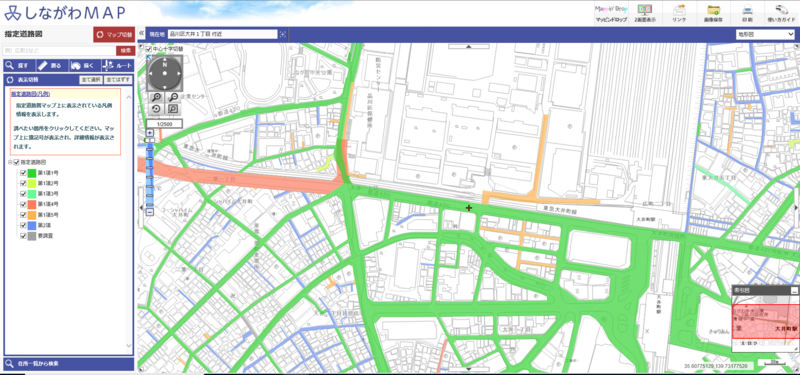Click the zoom-out magnifier icon
The width and height of the screenshot is (800, 375).
[173, 97]
